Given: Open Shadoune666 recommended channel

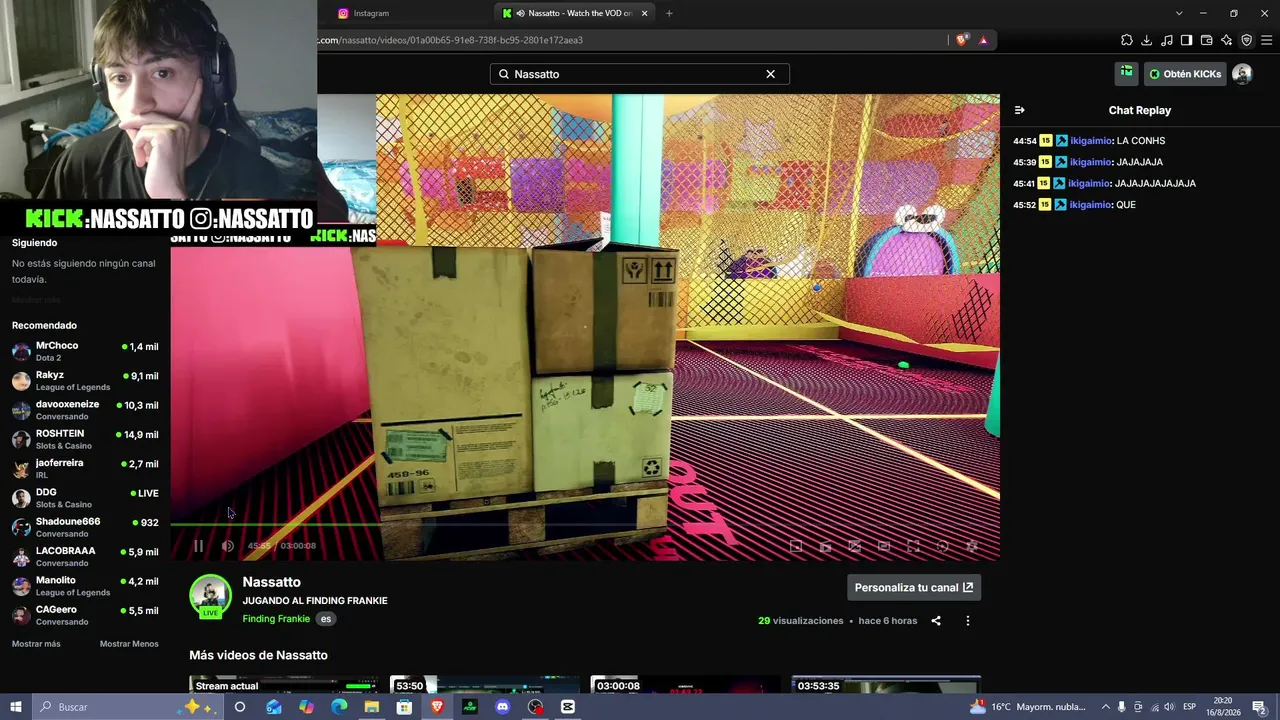Looking at the screenshot, I should (85, 527).
